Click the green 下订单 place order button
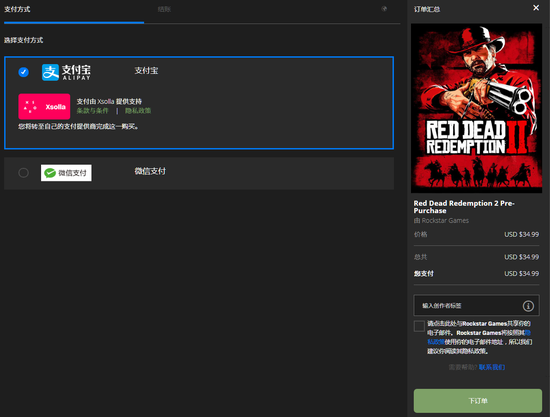550x417 pixels. point(478,401)
